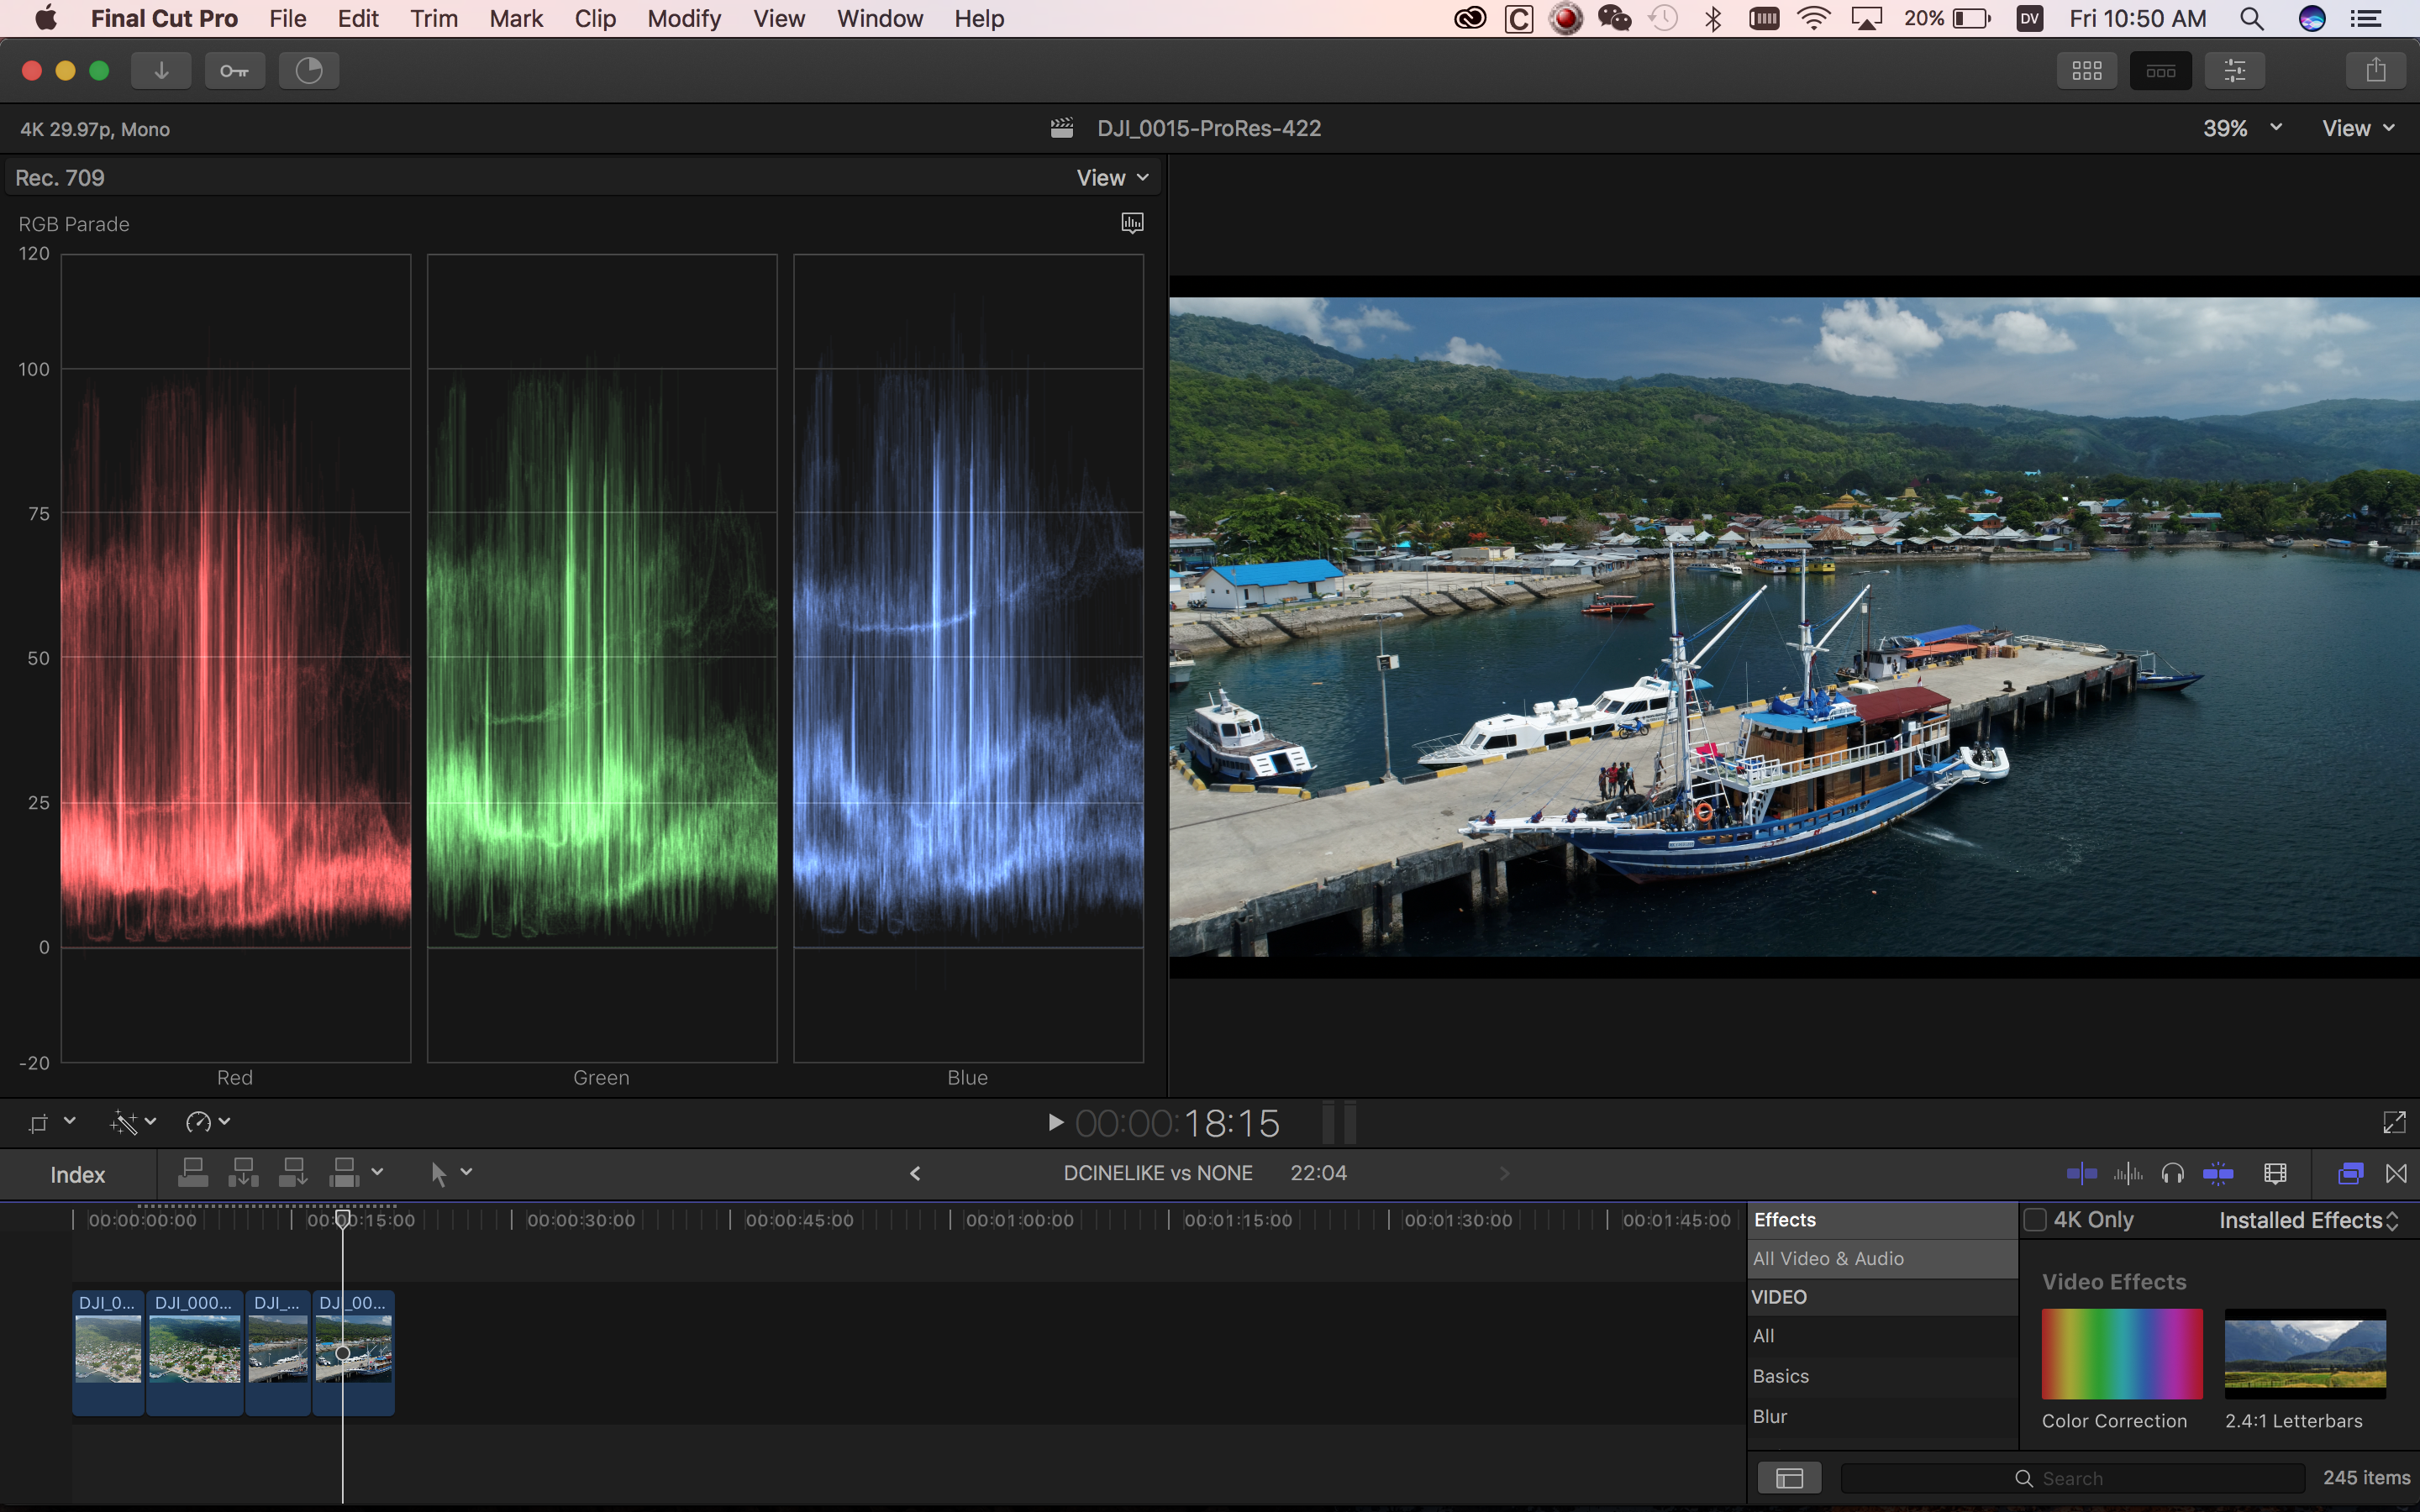Open the Mark menu
2420x1512 pixels.
(x=516, y=19)
